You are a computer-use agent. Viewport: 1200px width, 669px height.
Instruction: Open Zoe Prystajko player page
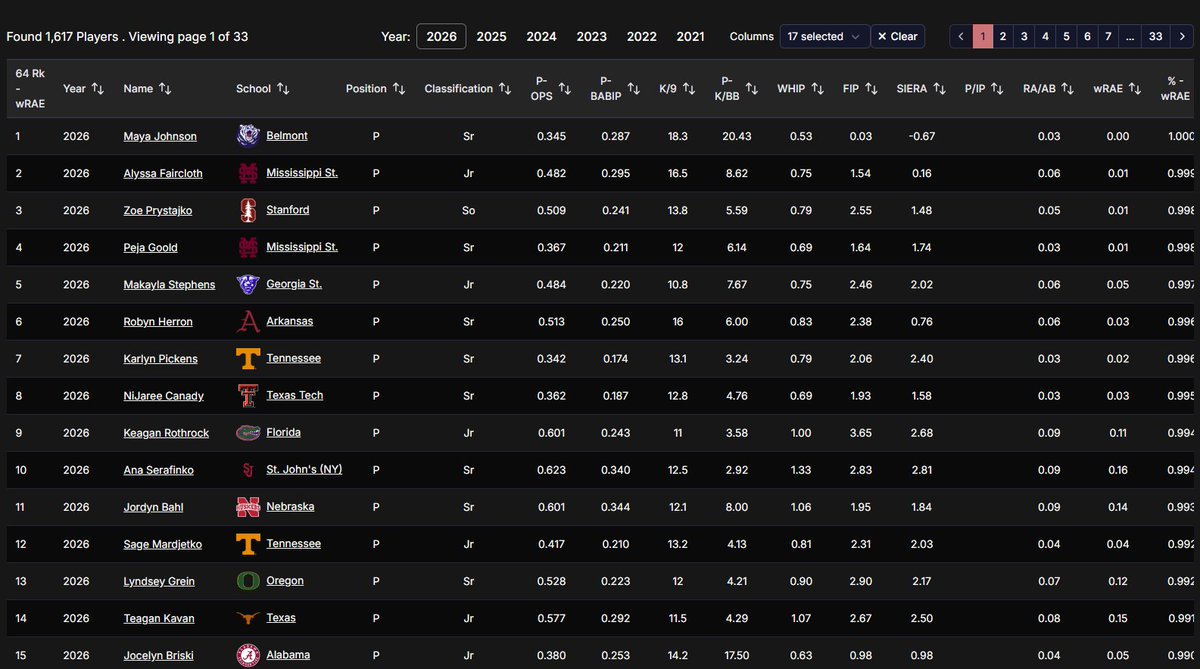[x=160, y=210]
